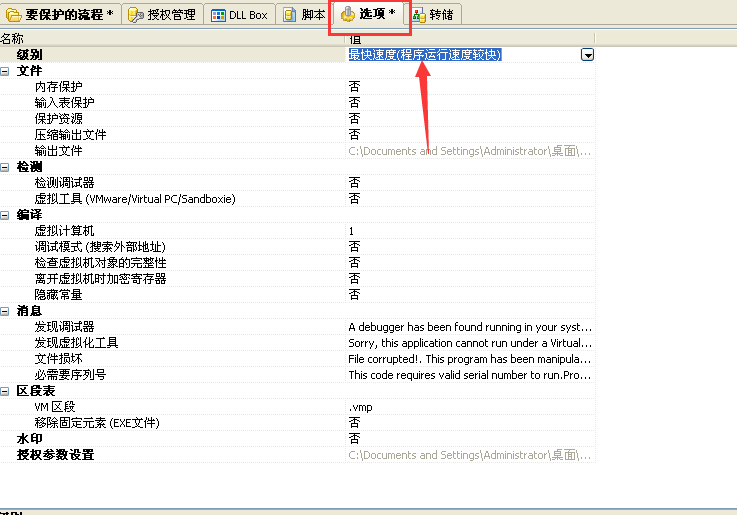Edit the VM 区段 value .vmp
This screenshot has width=737, height=515.
(360, 407)
